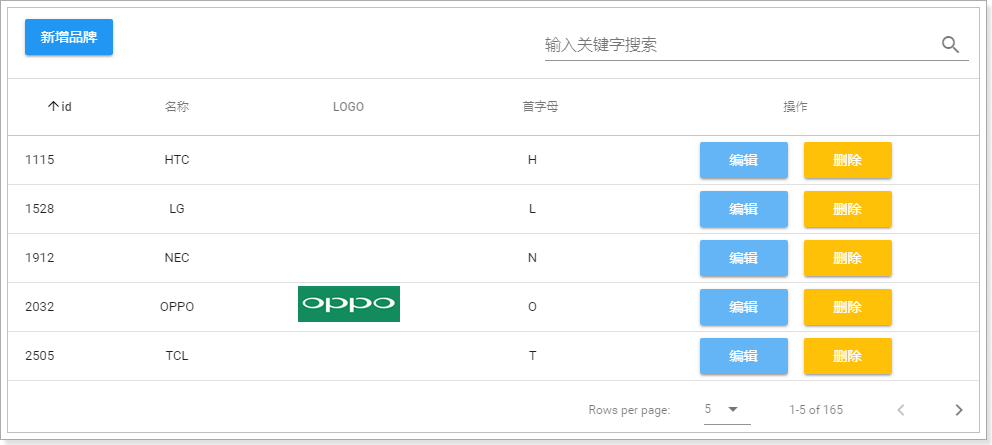Delete the TCL brand row
The height and width of the screenshot is (445, 992).
coord(847,356)
